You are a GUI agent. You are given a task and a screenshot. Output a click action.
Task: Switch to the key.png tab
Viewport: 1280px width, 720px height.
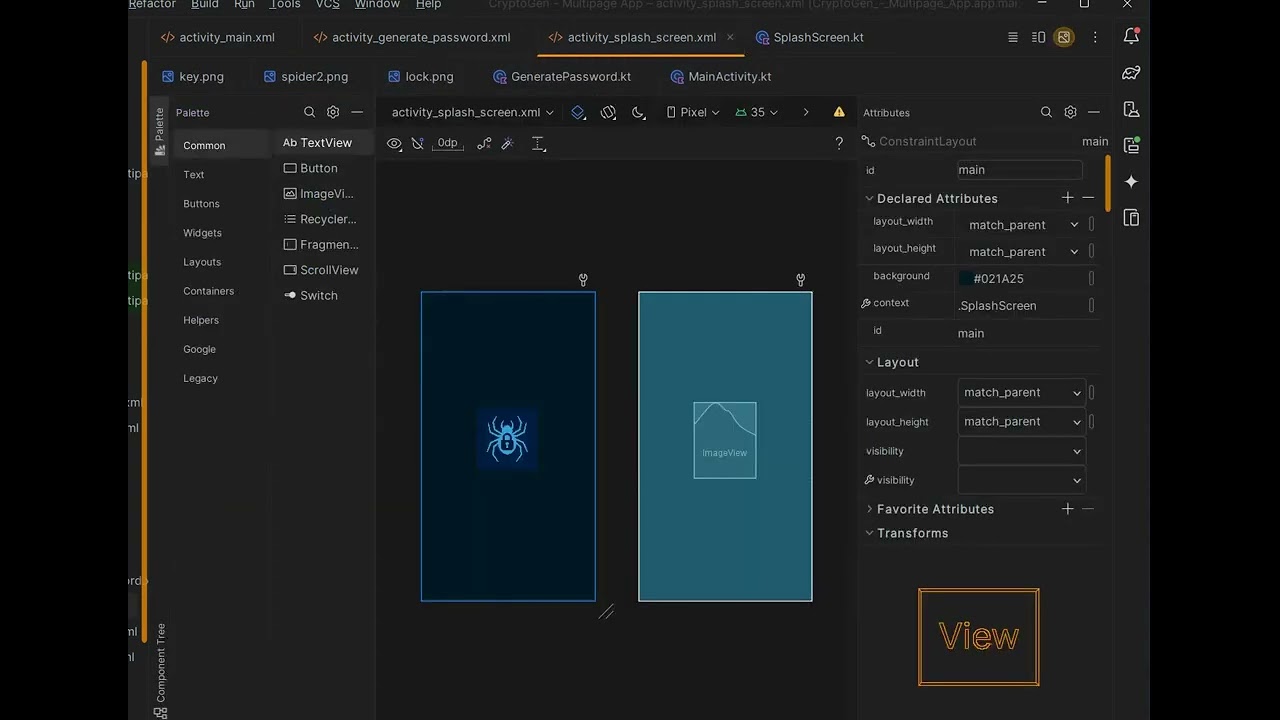pos(193,76)
